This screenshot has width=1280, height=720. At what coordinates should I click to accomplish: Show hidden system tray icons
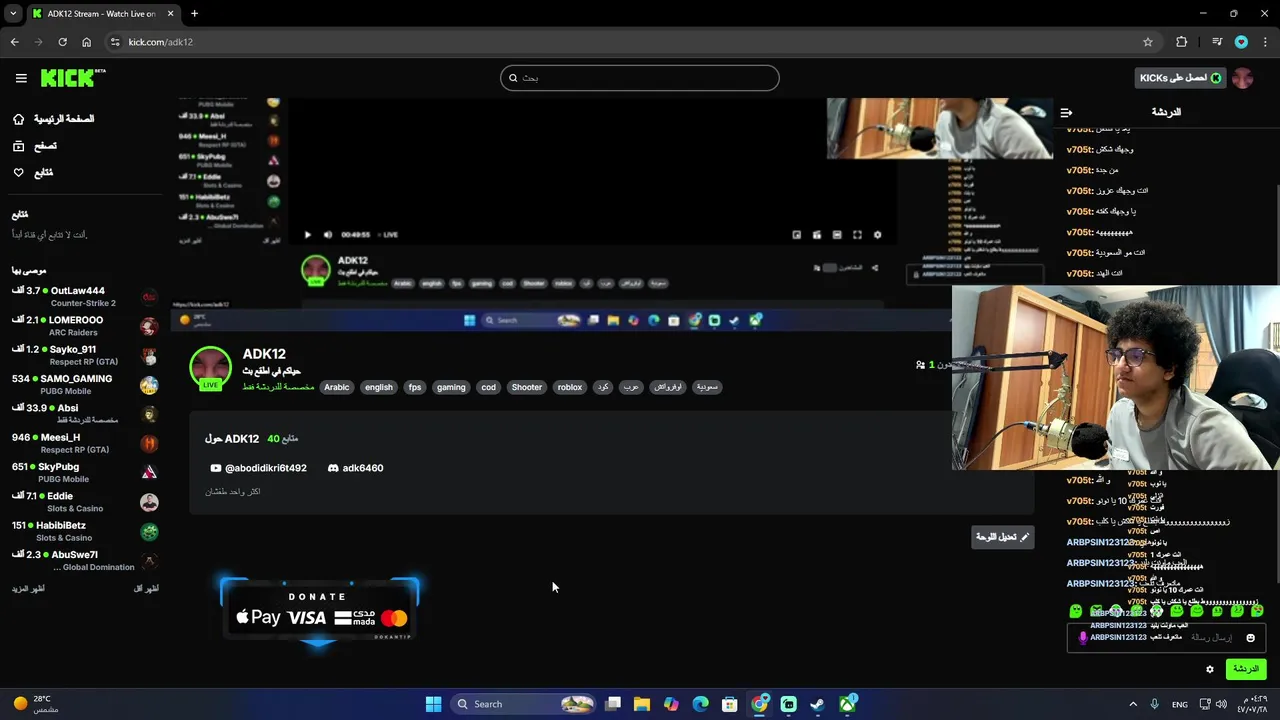(1133, 704)
